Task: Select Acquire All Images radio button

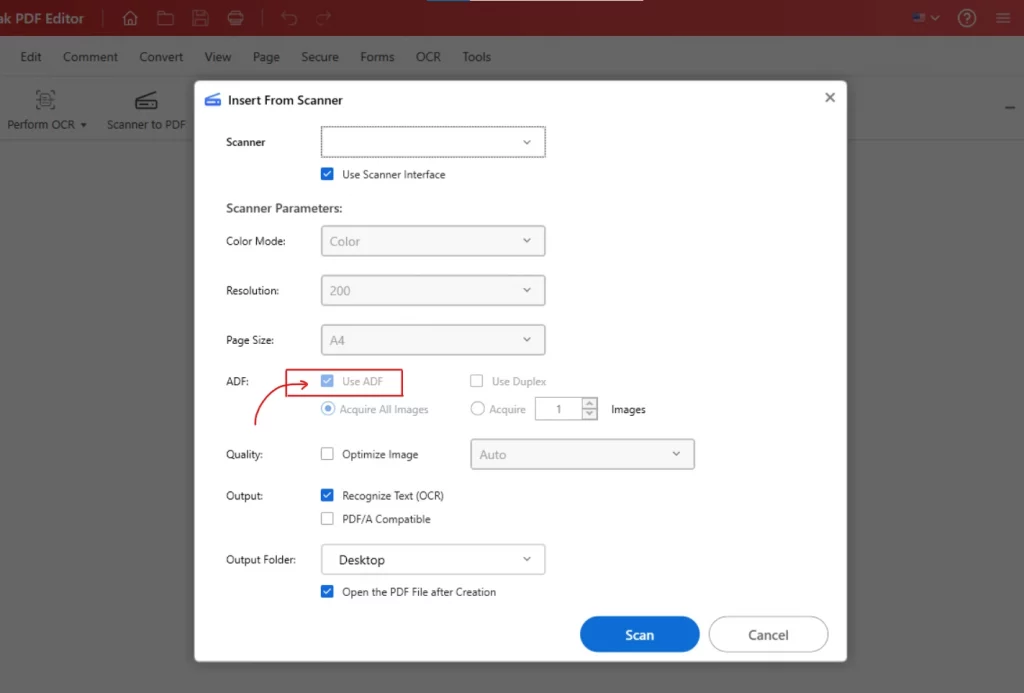Action: [328, 409]
